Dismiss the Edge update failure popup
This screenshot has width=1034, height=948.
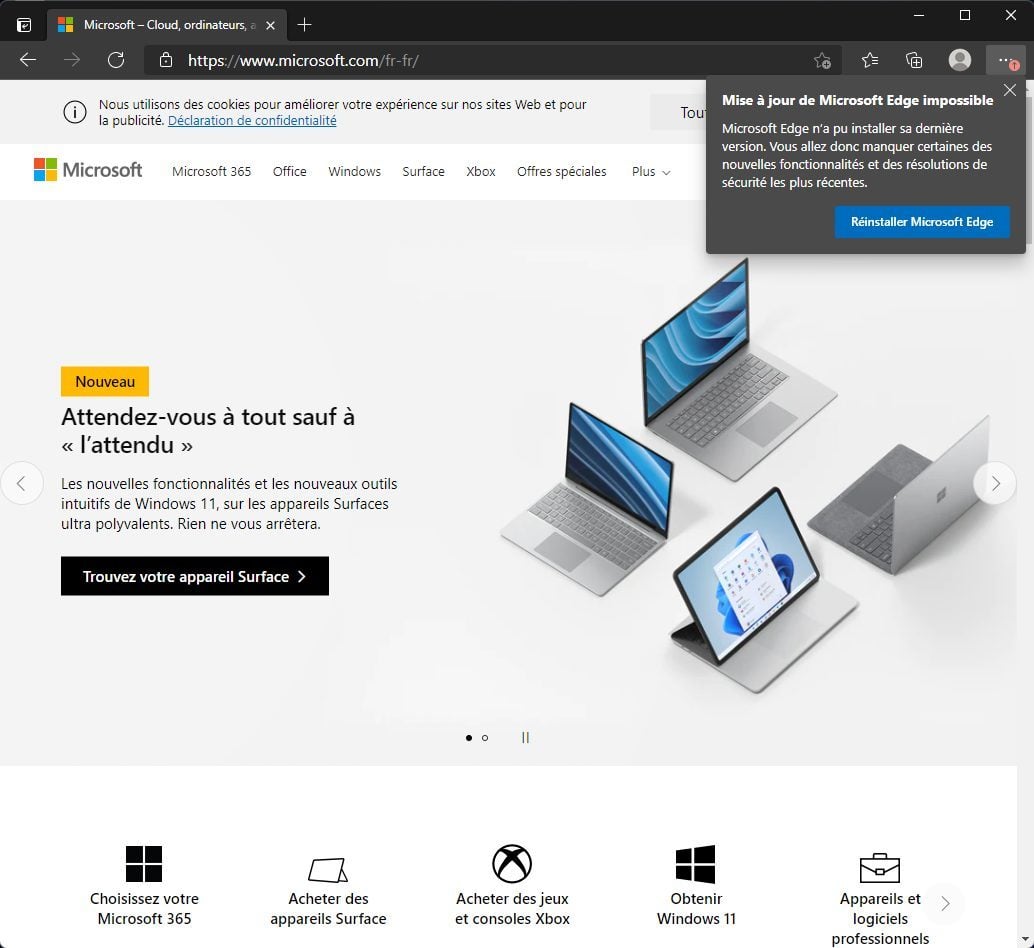[1010, 90]
